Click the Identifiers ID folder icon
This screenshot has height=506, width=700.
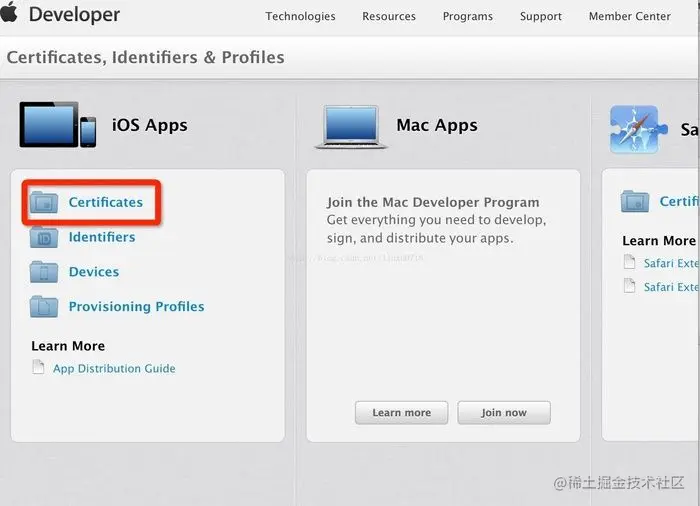44,237
